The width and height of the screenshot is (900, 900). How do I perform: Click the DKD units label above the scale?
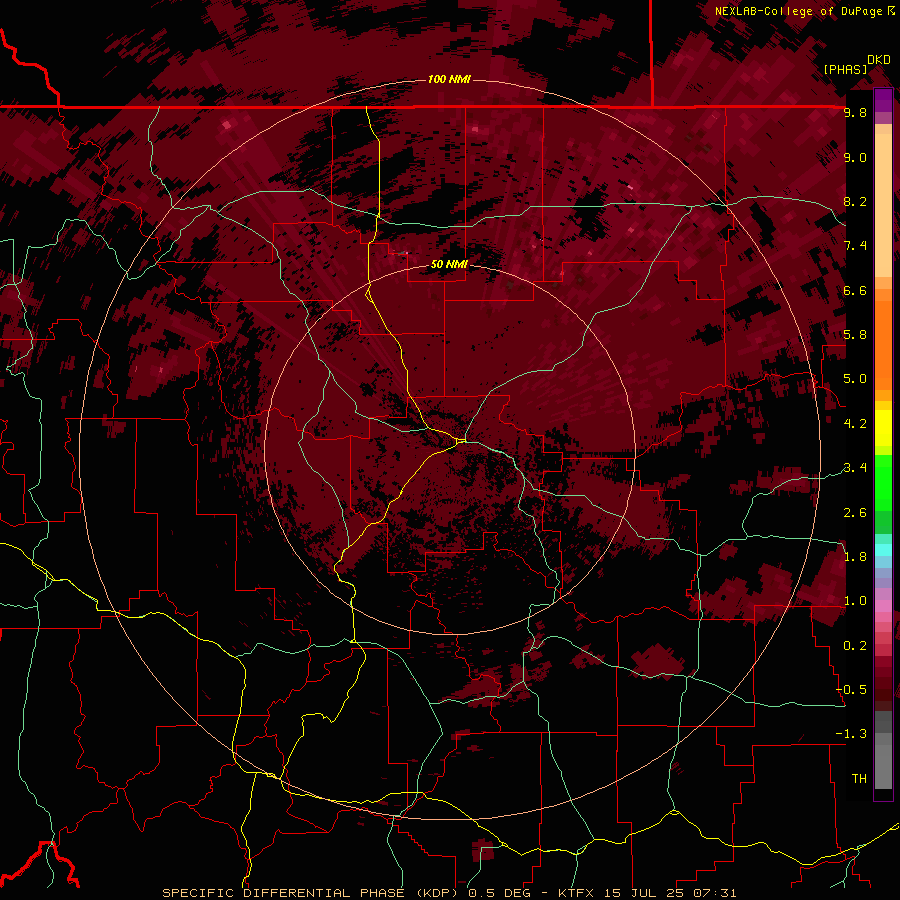coord(879,60)
